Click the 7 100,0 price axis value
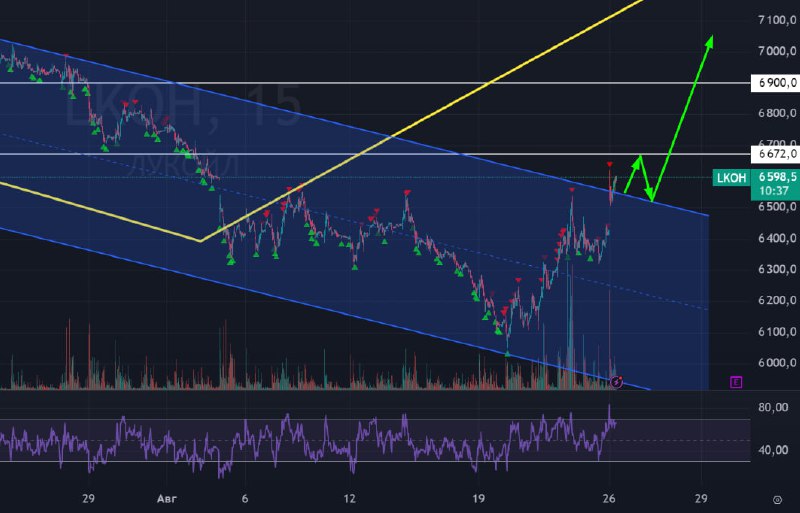The height and width of the screenshot is (513, 800). [777, 20]
